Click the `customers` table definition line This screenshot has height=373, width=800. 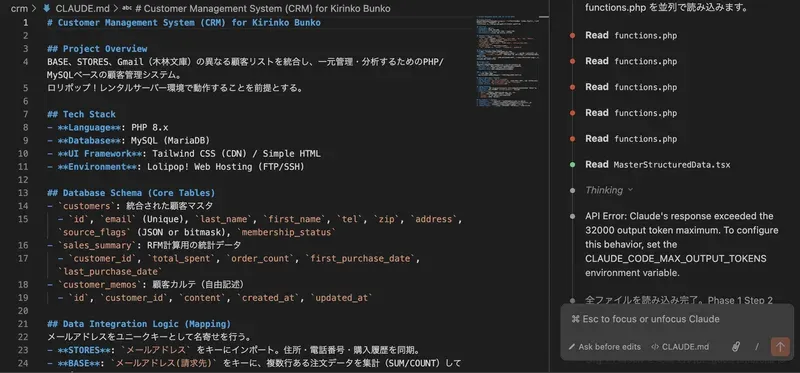point(130,206)
